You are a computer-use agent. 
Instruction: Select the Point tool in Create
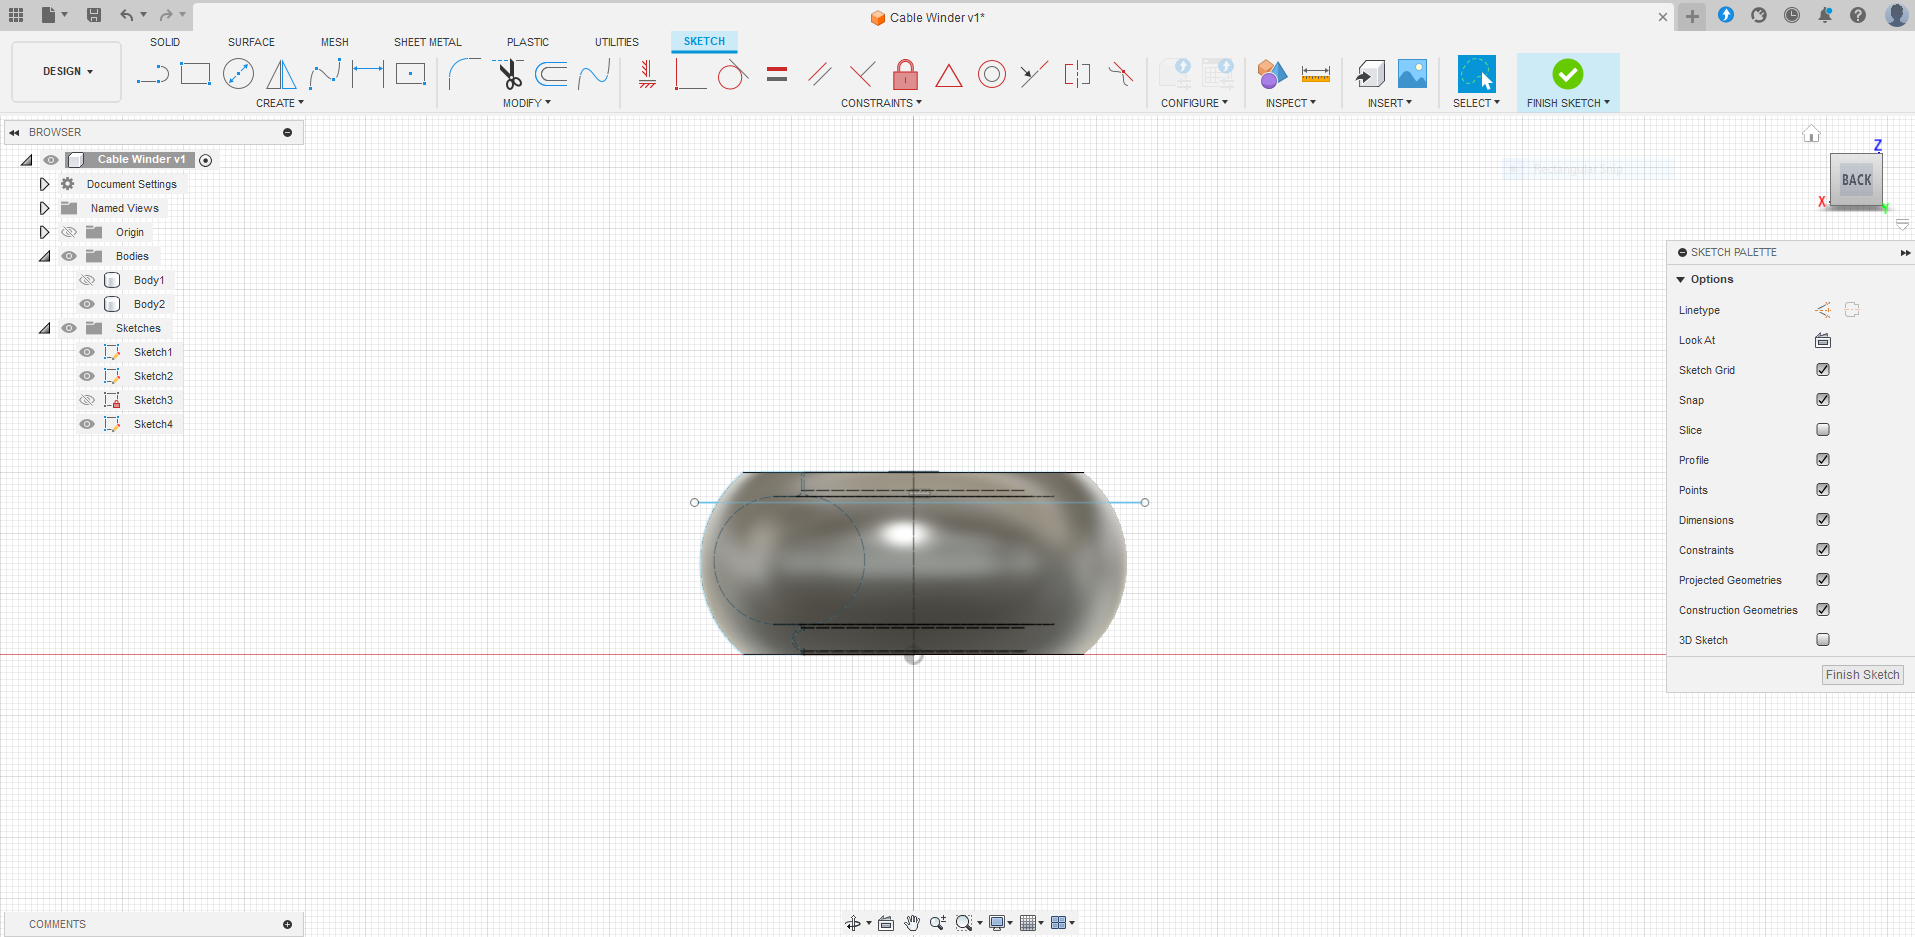point(411,74)
